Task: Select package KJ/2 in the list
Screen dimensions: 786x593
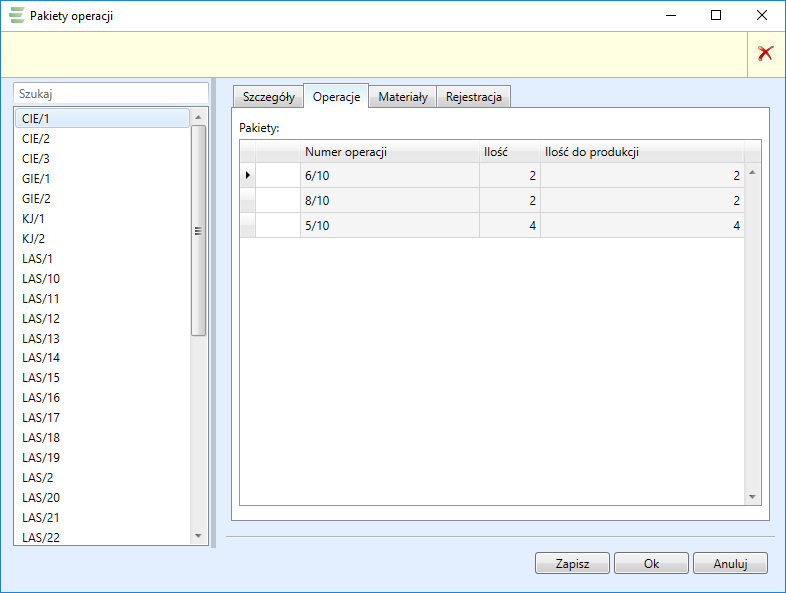Action: [33, 238]
